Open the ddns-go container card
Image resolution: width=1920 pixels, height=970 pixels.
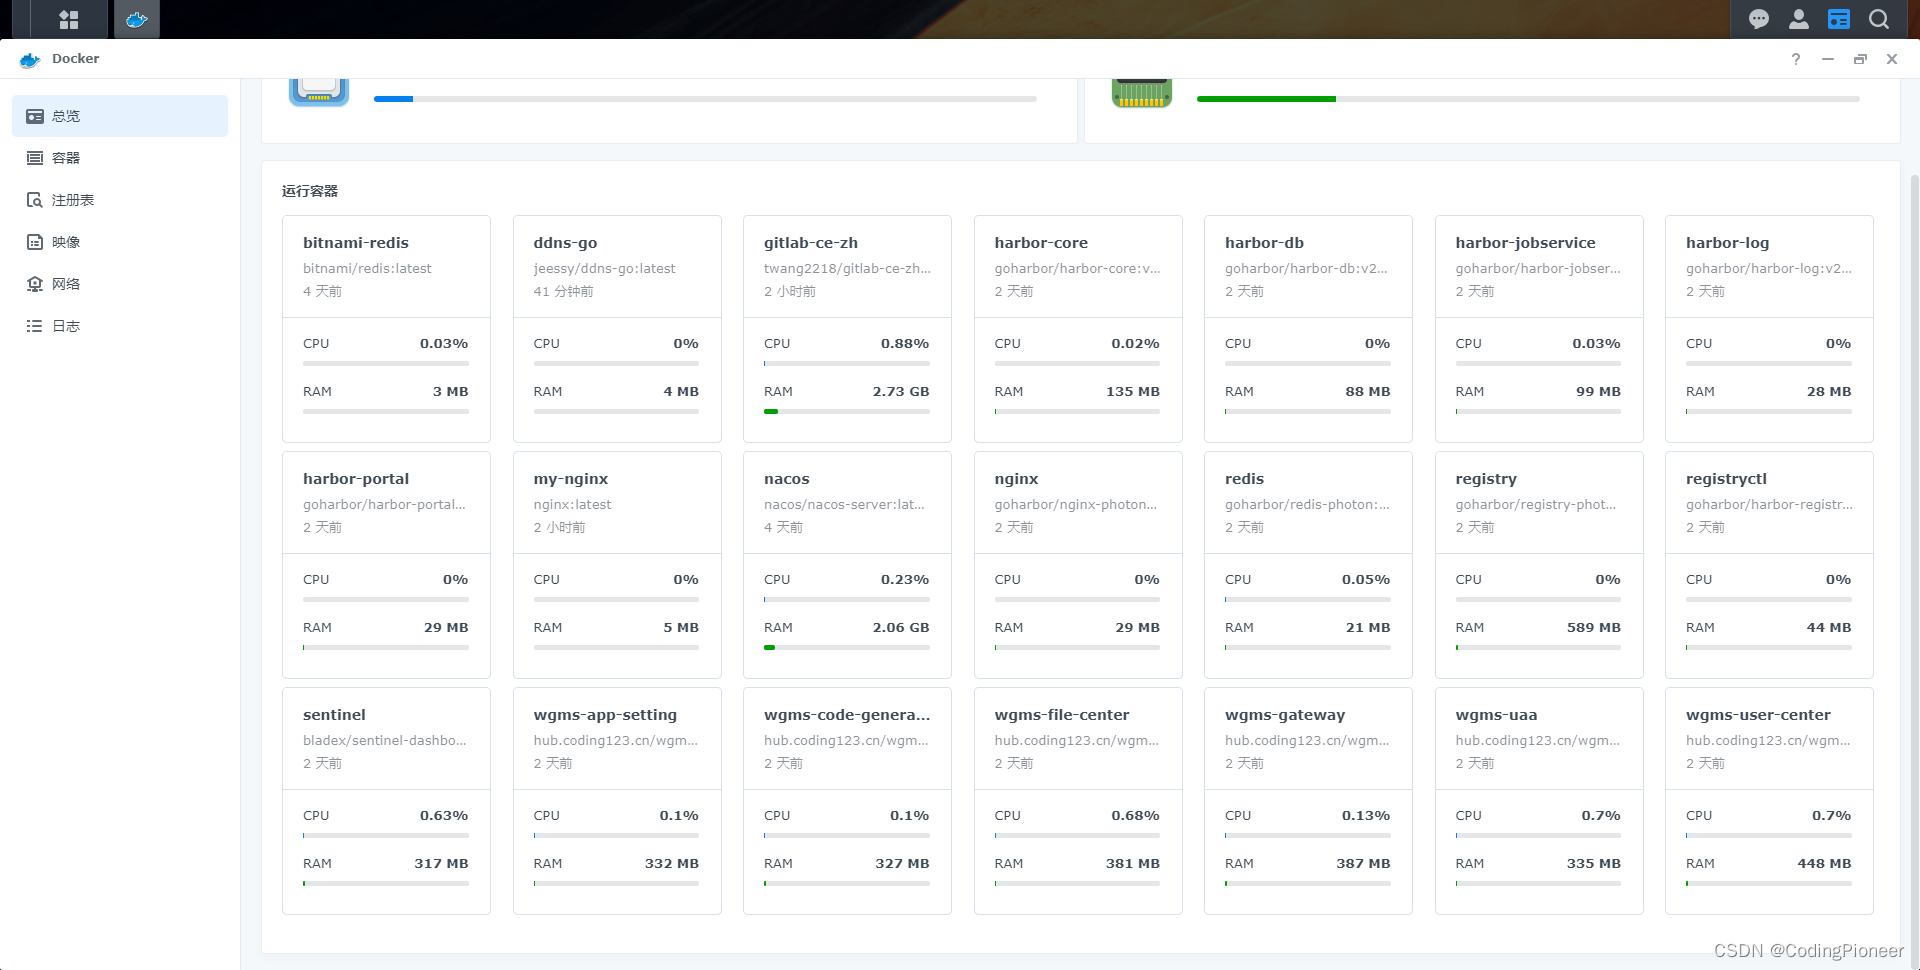tap(617, 329)
